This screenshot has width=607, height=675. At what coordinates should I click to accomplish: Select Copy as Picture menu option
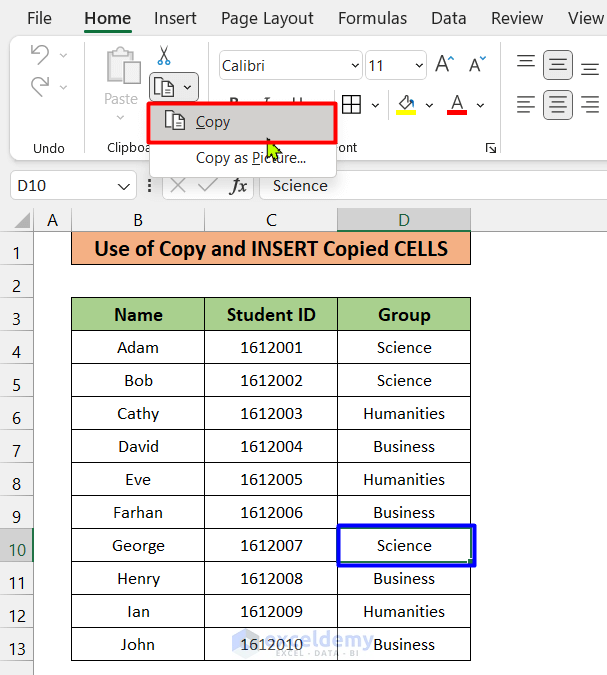250,157
